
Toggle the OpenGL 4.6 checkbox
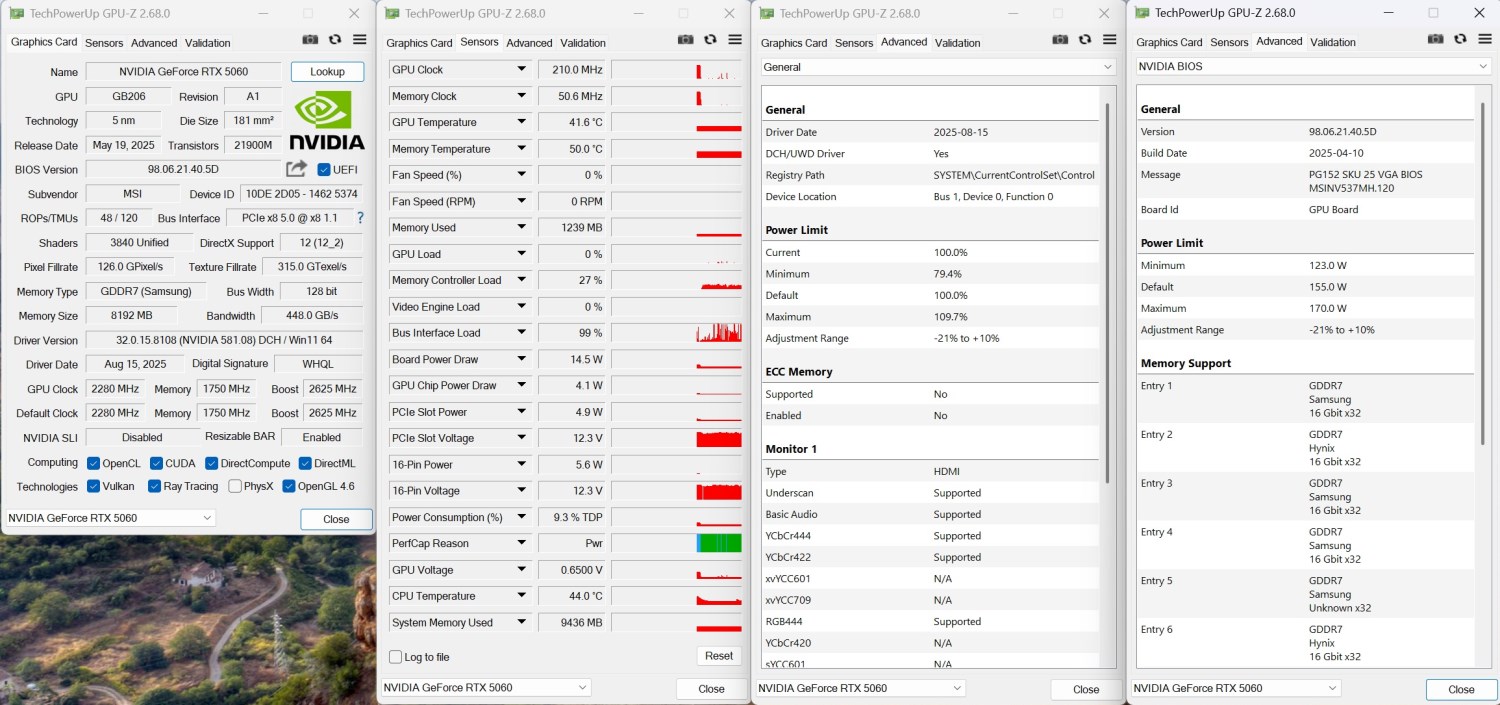click(289, 486)
